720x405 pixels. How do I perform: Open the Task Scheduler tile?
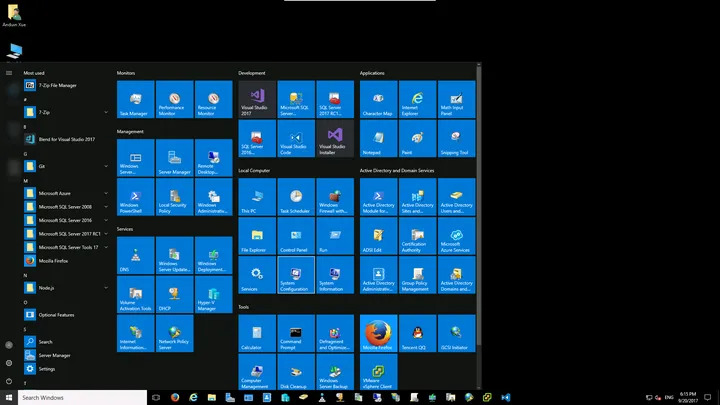[x=296, y=197]
